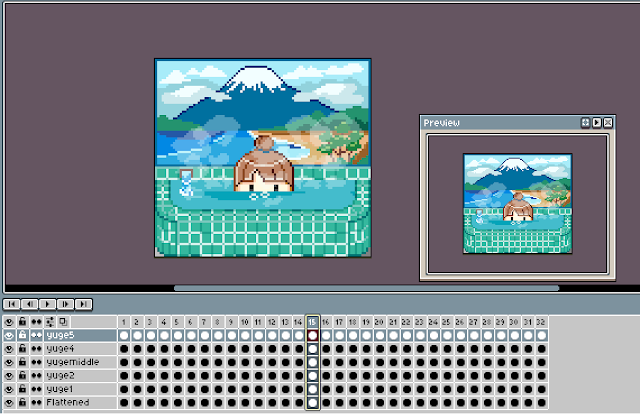
Task: Play the animation in timeline controls
Action: (48, 303)
